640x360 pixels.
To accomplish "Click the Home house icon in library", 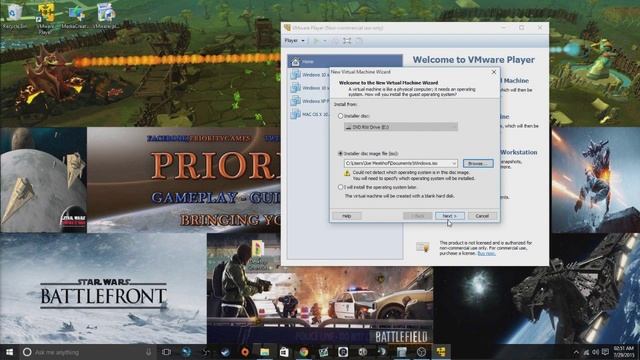I will [296, 62].
